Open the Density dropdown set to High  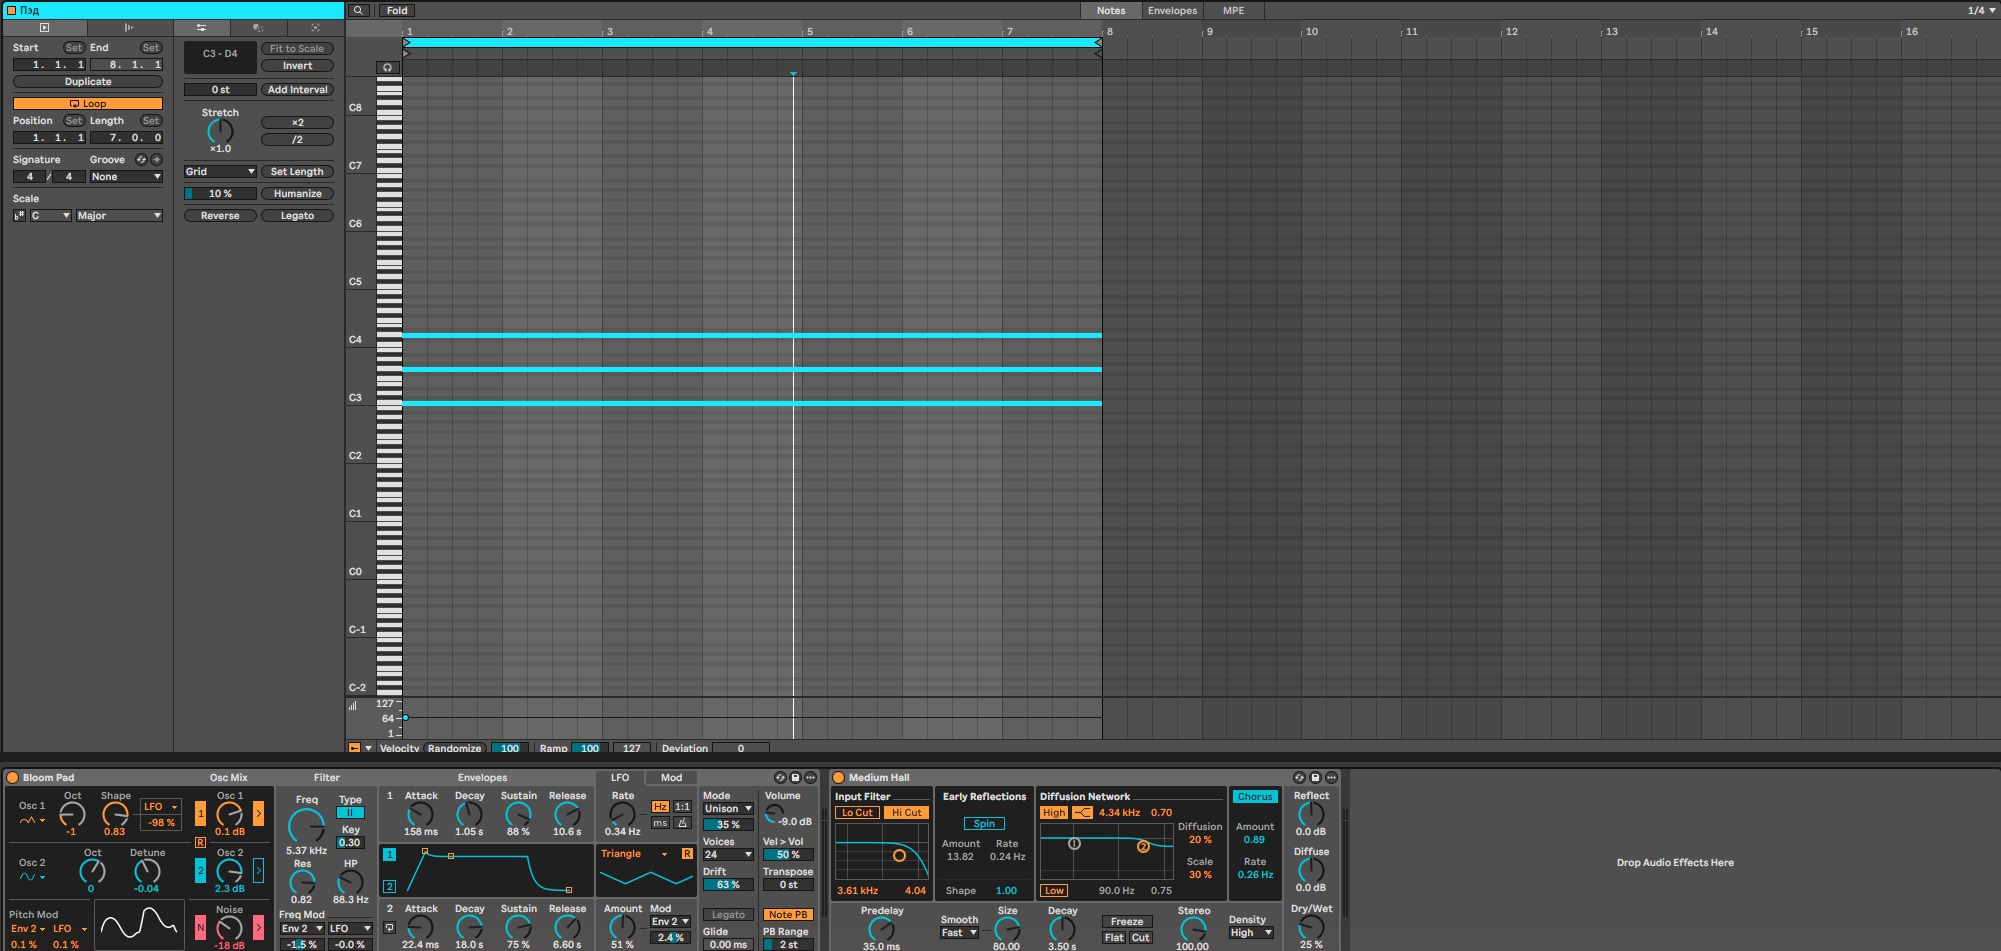pos(1251,933)
